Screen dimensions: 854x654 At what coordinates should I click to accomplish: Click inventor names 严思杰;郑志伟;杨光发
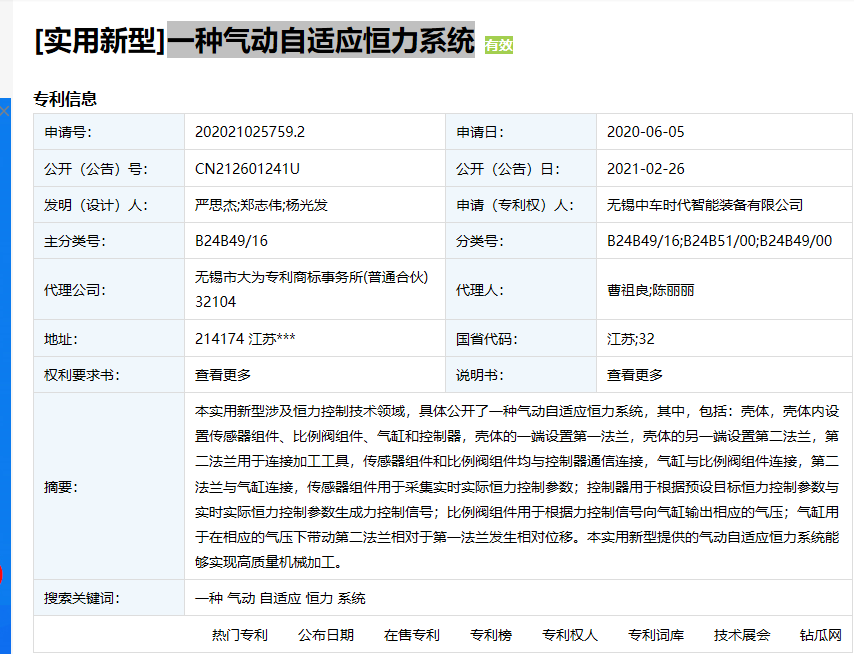261,205
